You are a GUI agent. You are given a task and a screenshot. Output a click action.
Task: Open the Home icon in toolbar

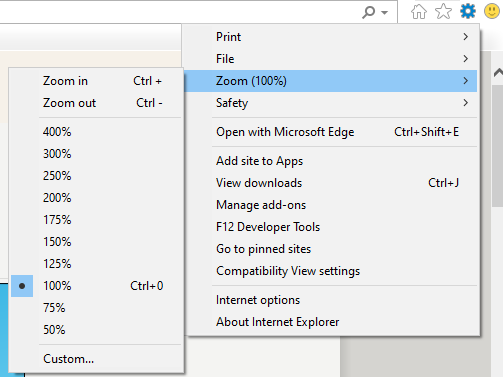(419, 11)
